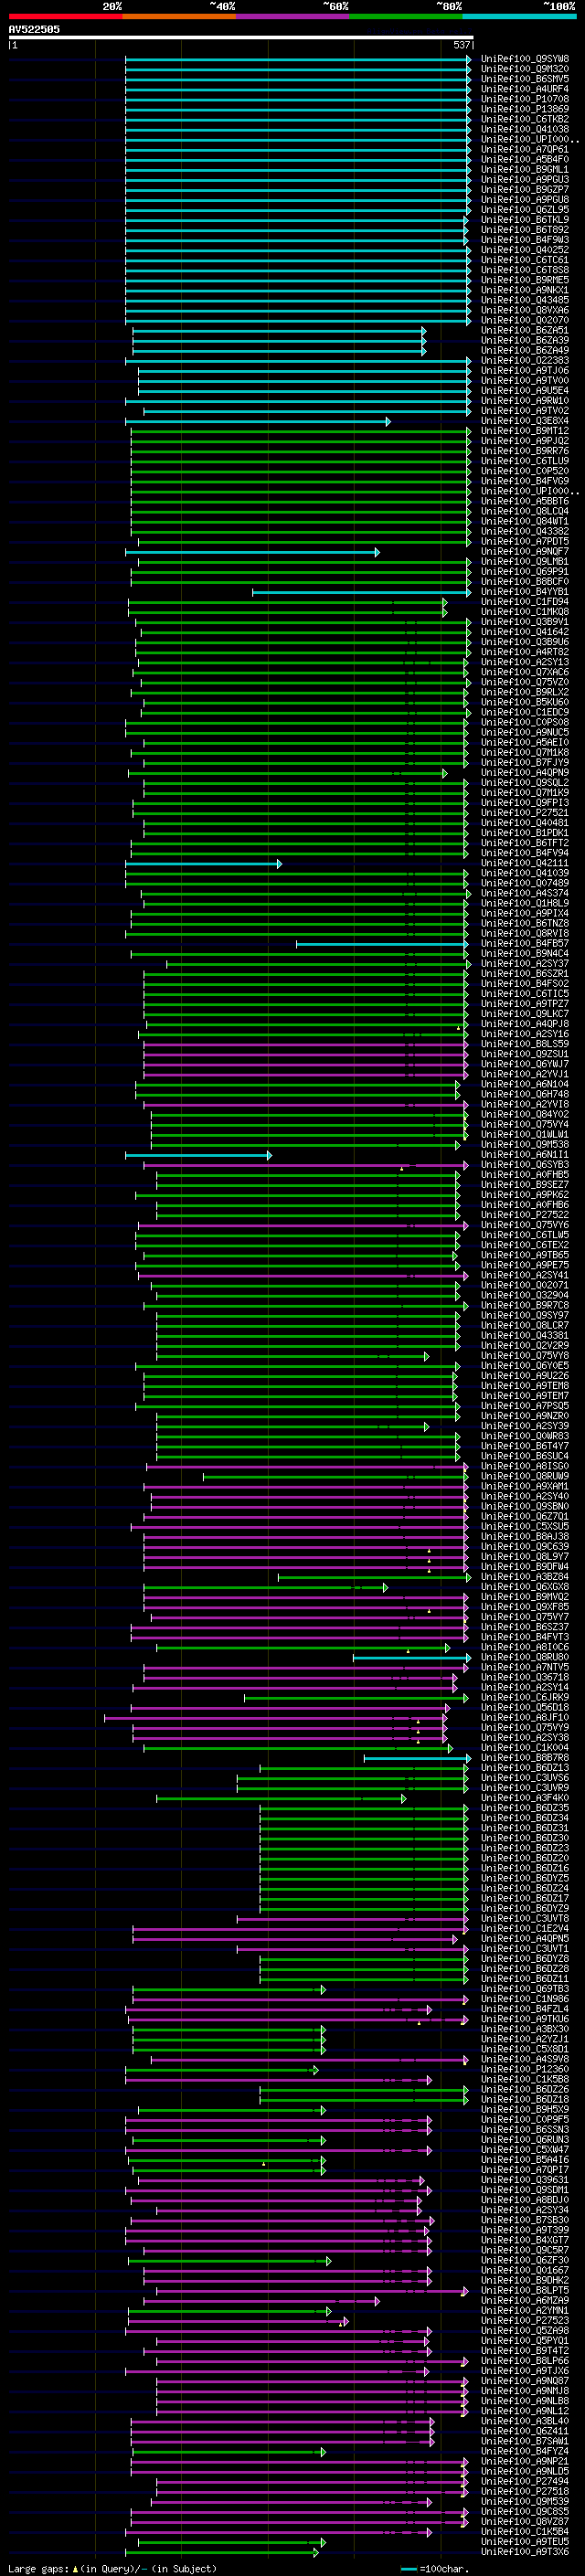This screenshot has height=2576, width=585.
Task: Select label UniRef100_A4QPN9
Action: pos(525,773)
